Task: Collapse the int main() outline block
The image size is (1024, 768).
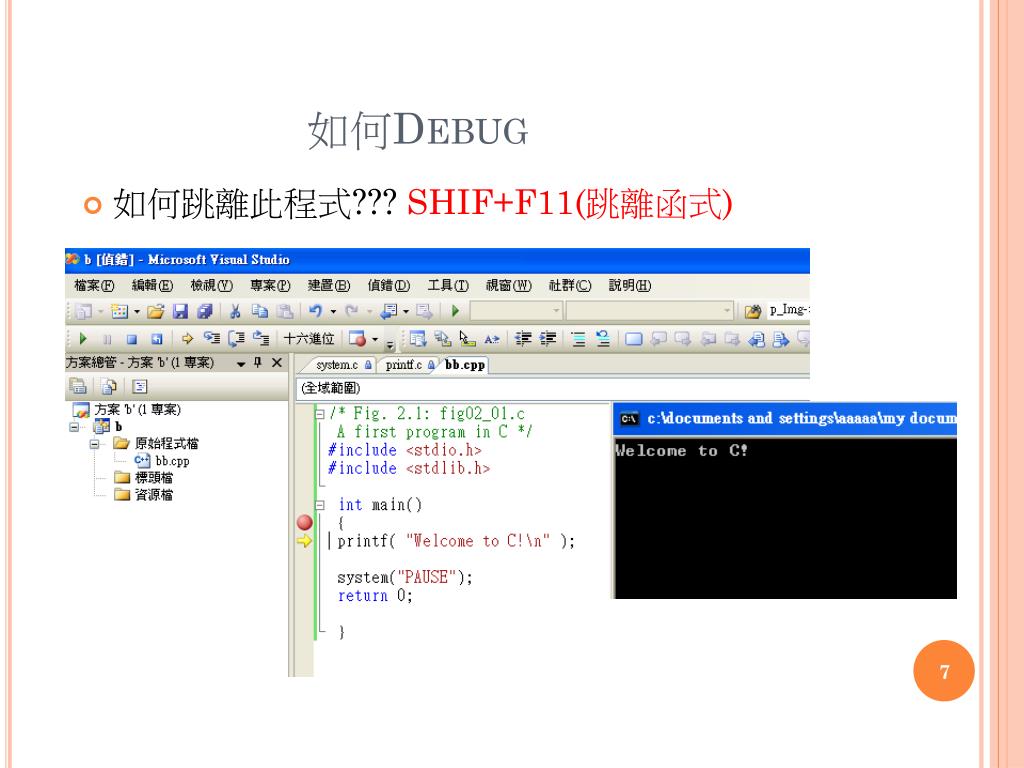Action: 320,505
